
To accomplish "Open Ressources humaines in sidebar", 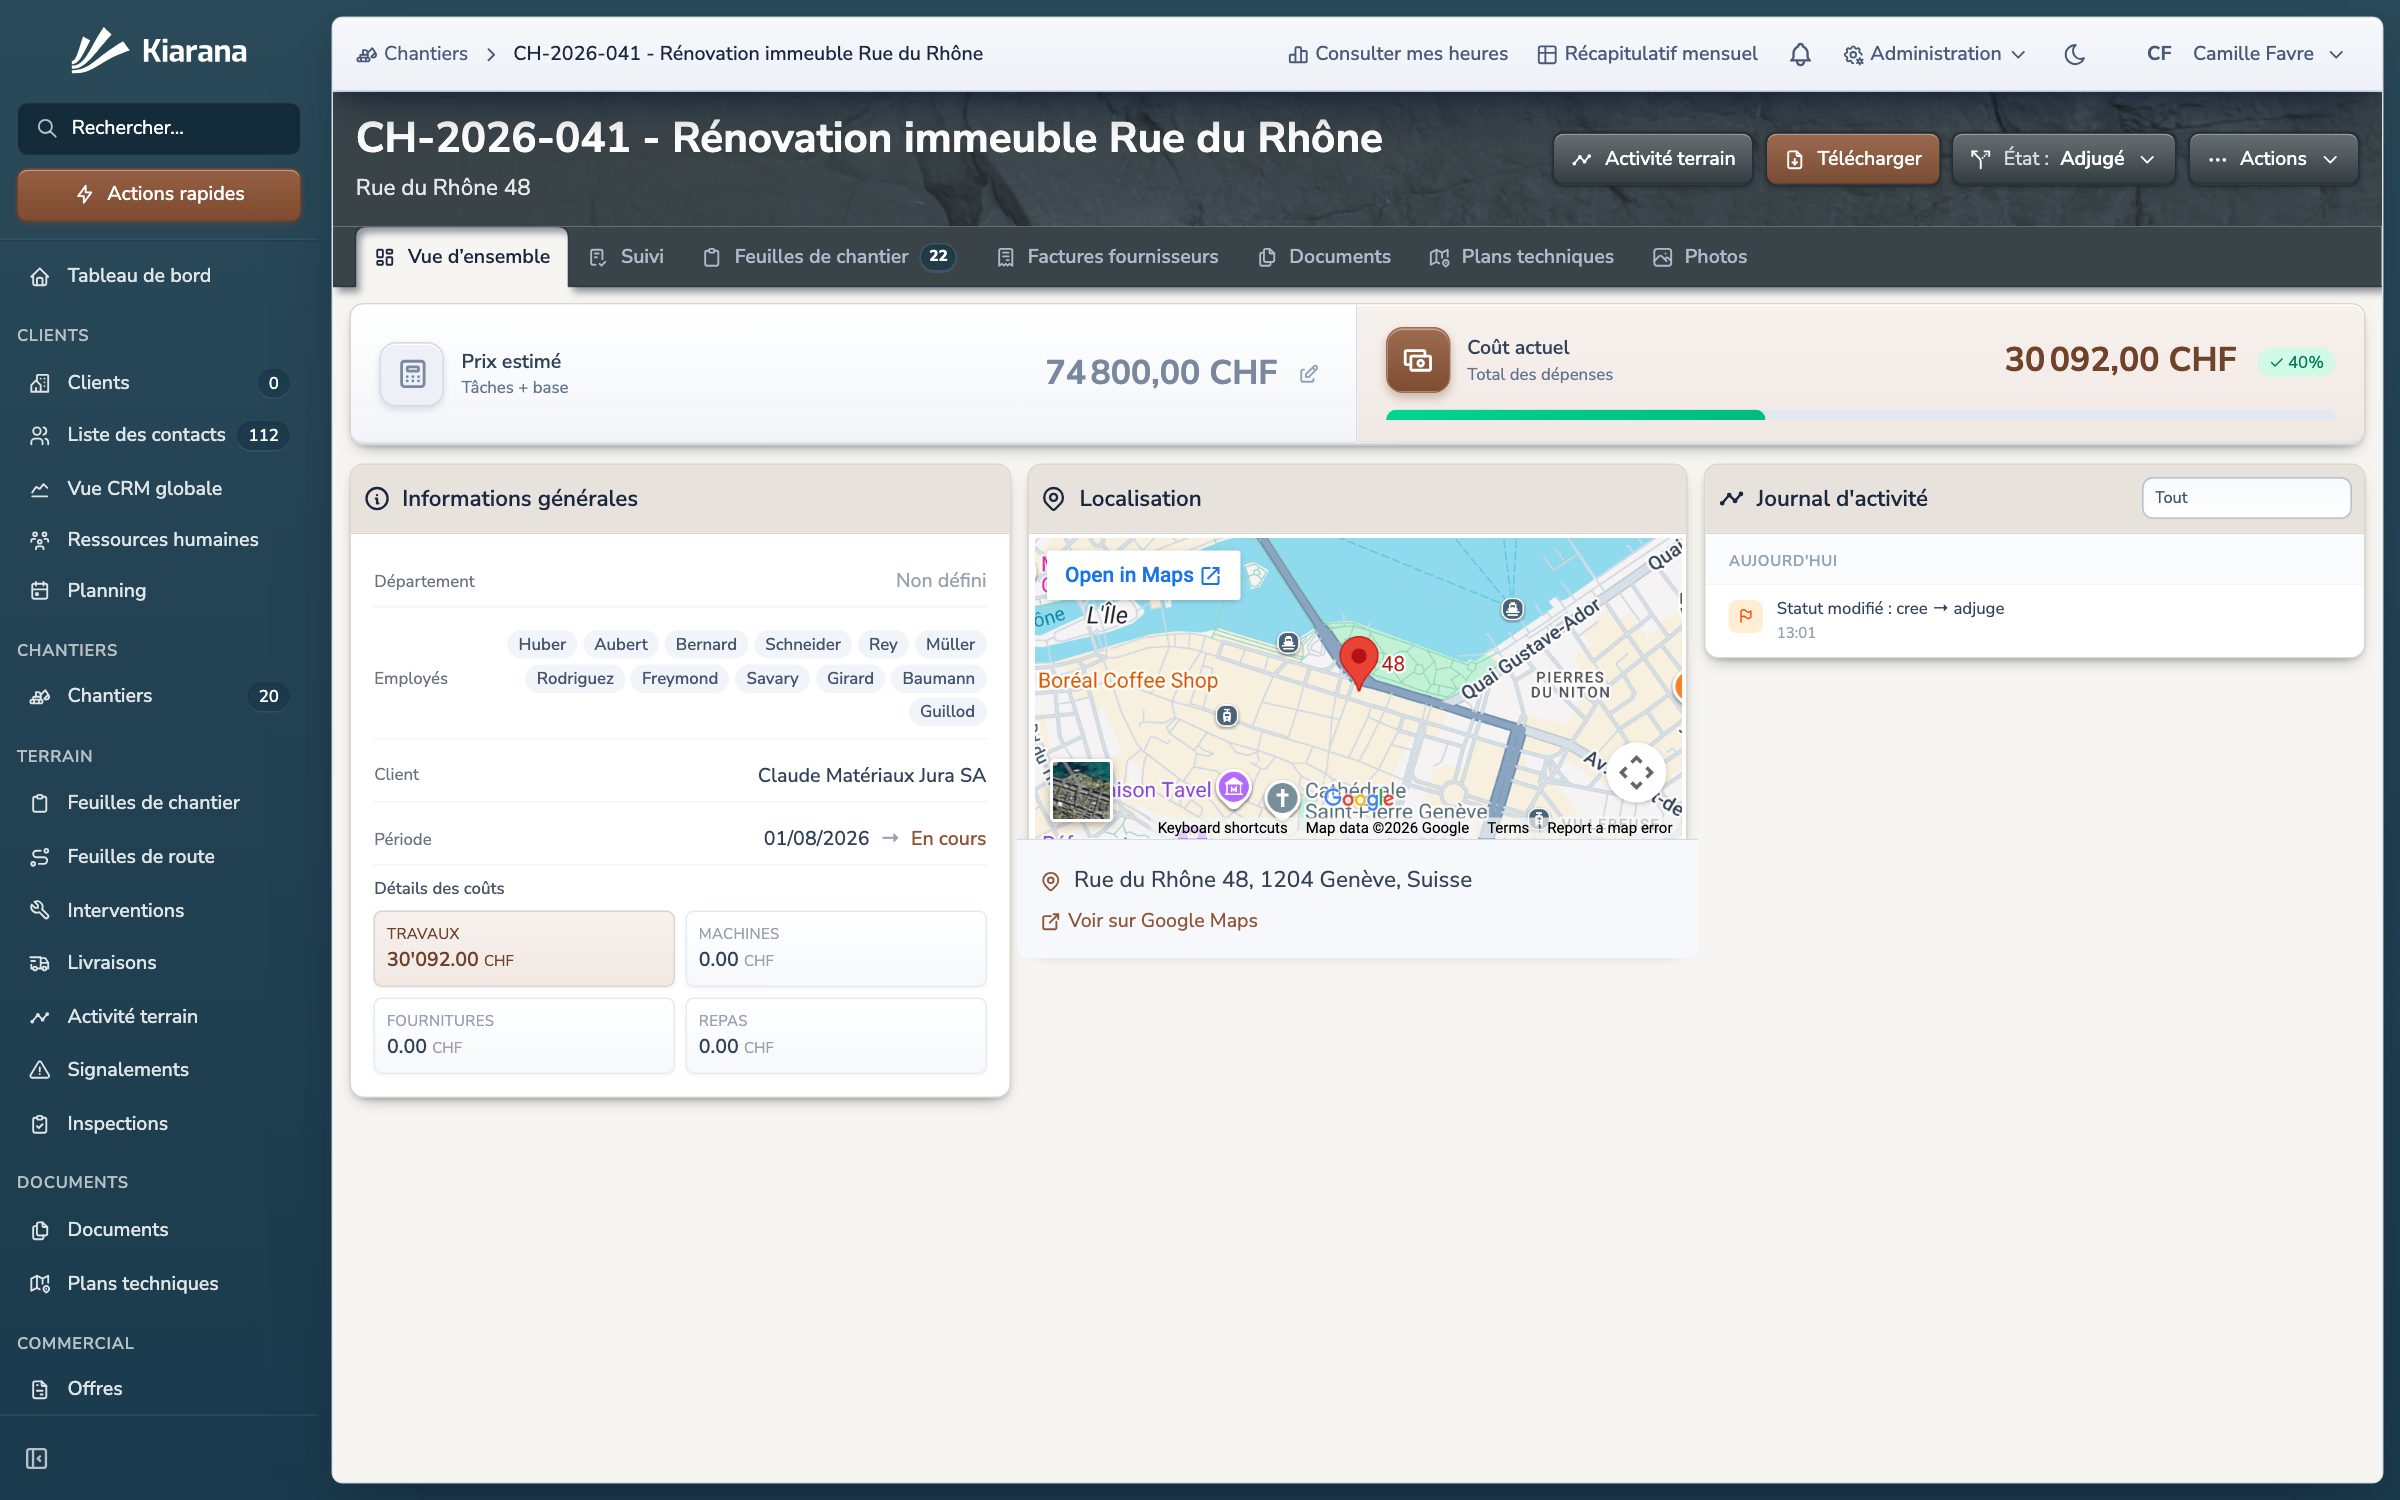I will tap(159, 539).
